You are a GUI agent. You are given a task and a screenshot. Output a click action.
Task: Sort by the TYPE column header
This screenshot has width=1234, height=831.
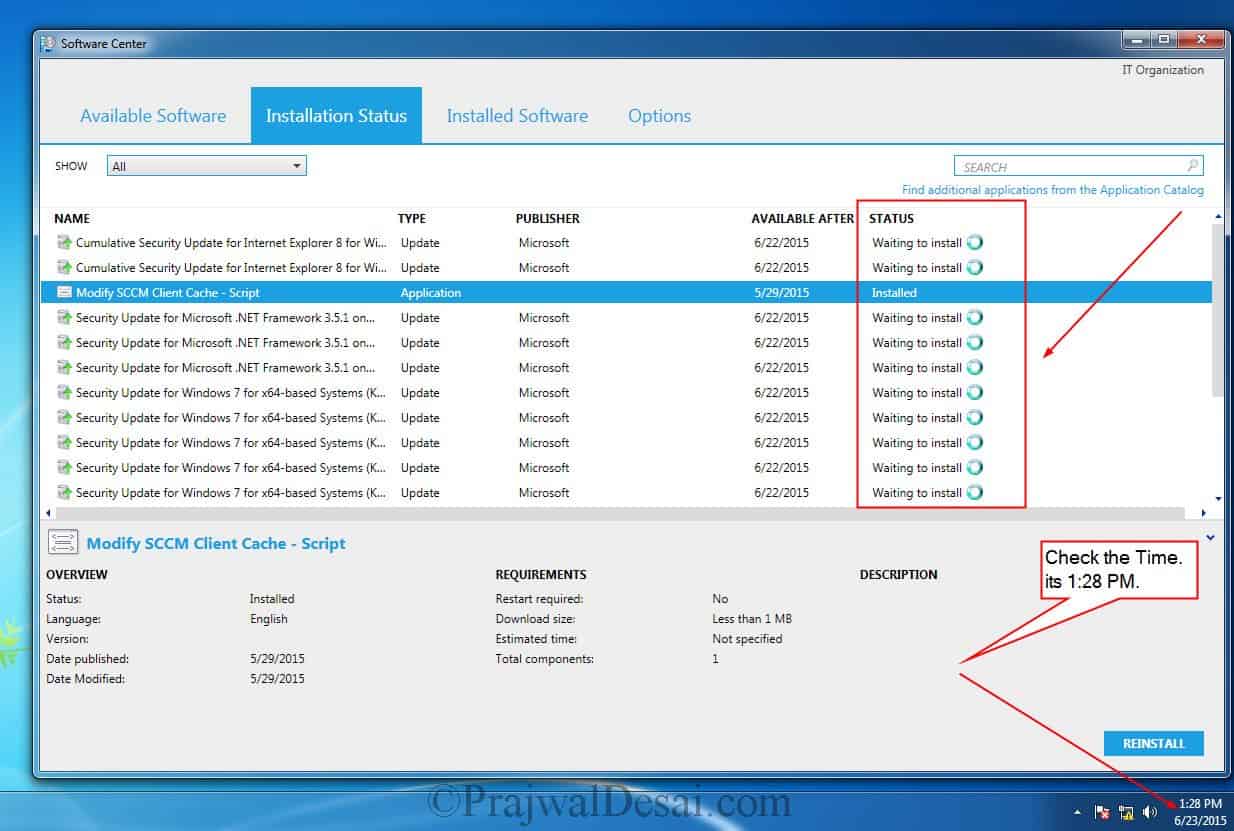tap(411, 218)
